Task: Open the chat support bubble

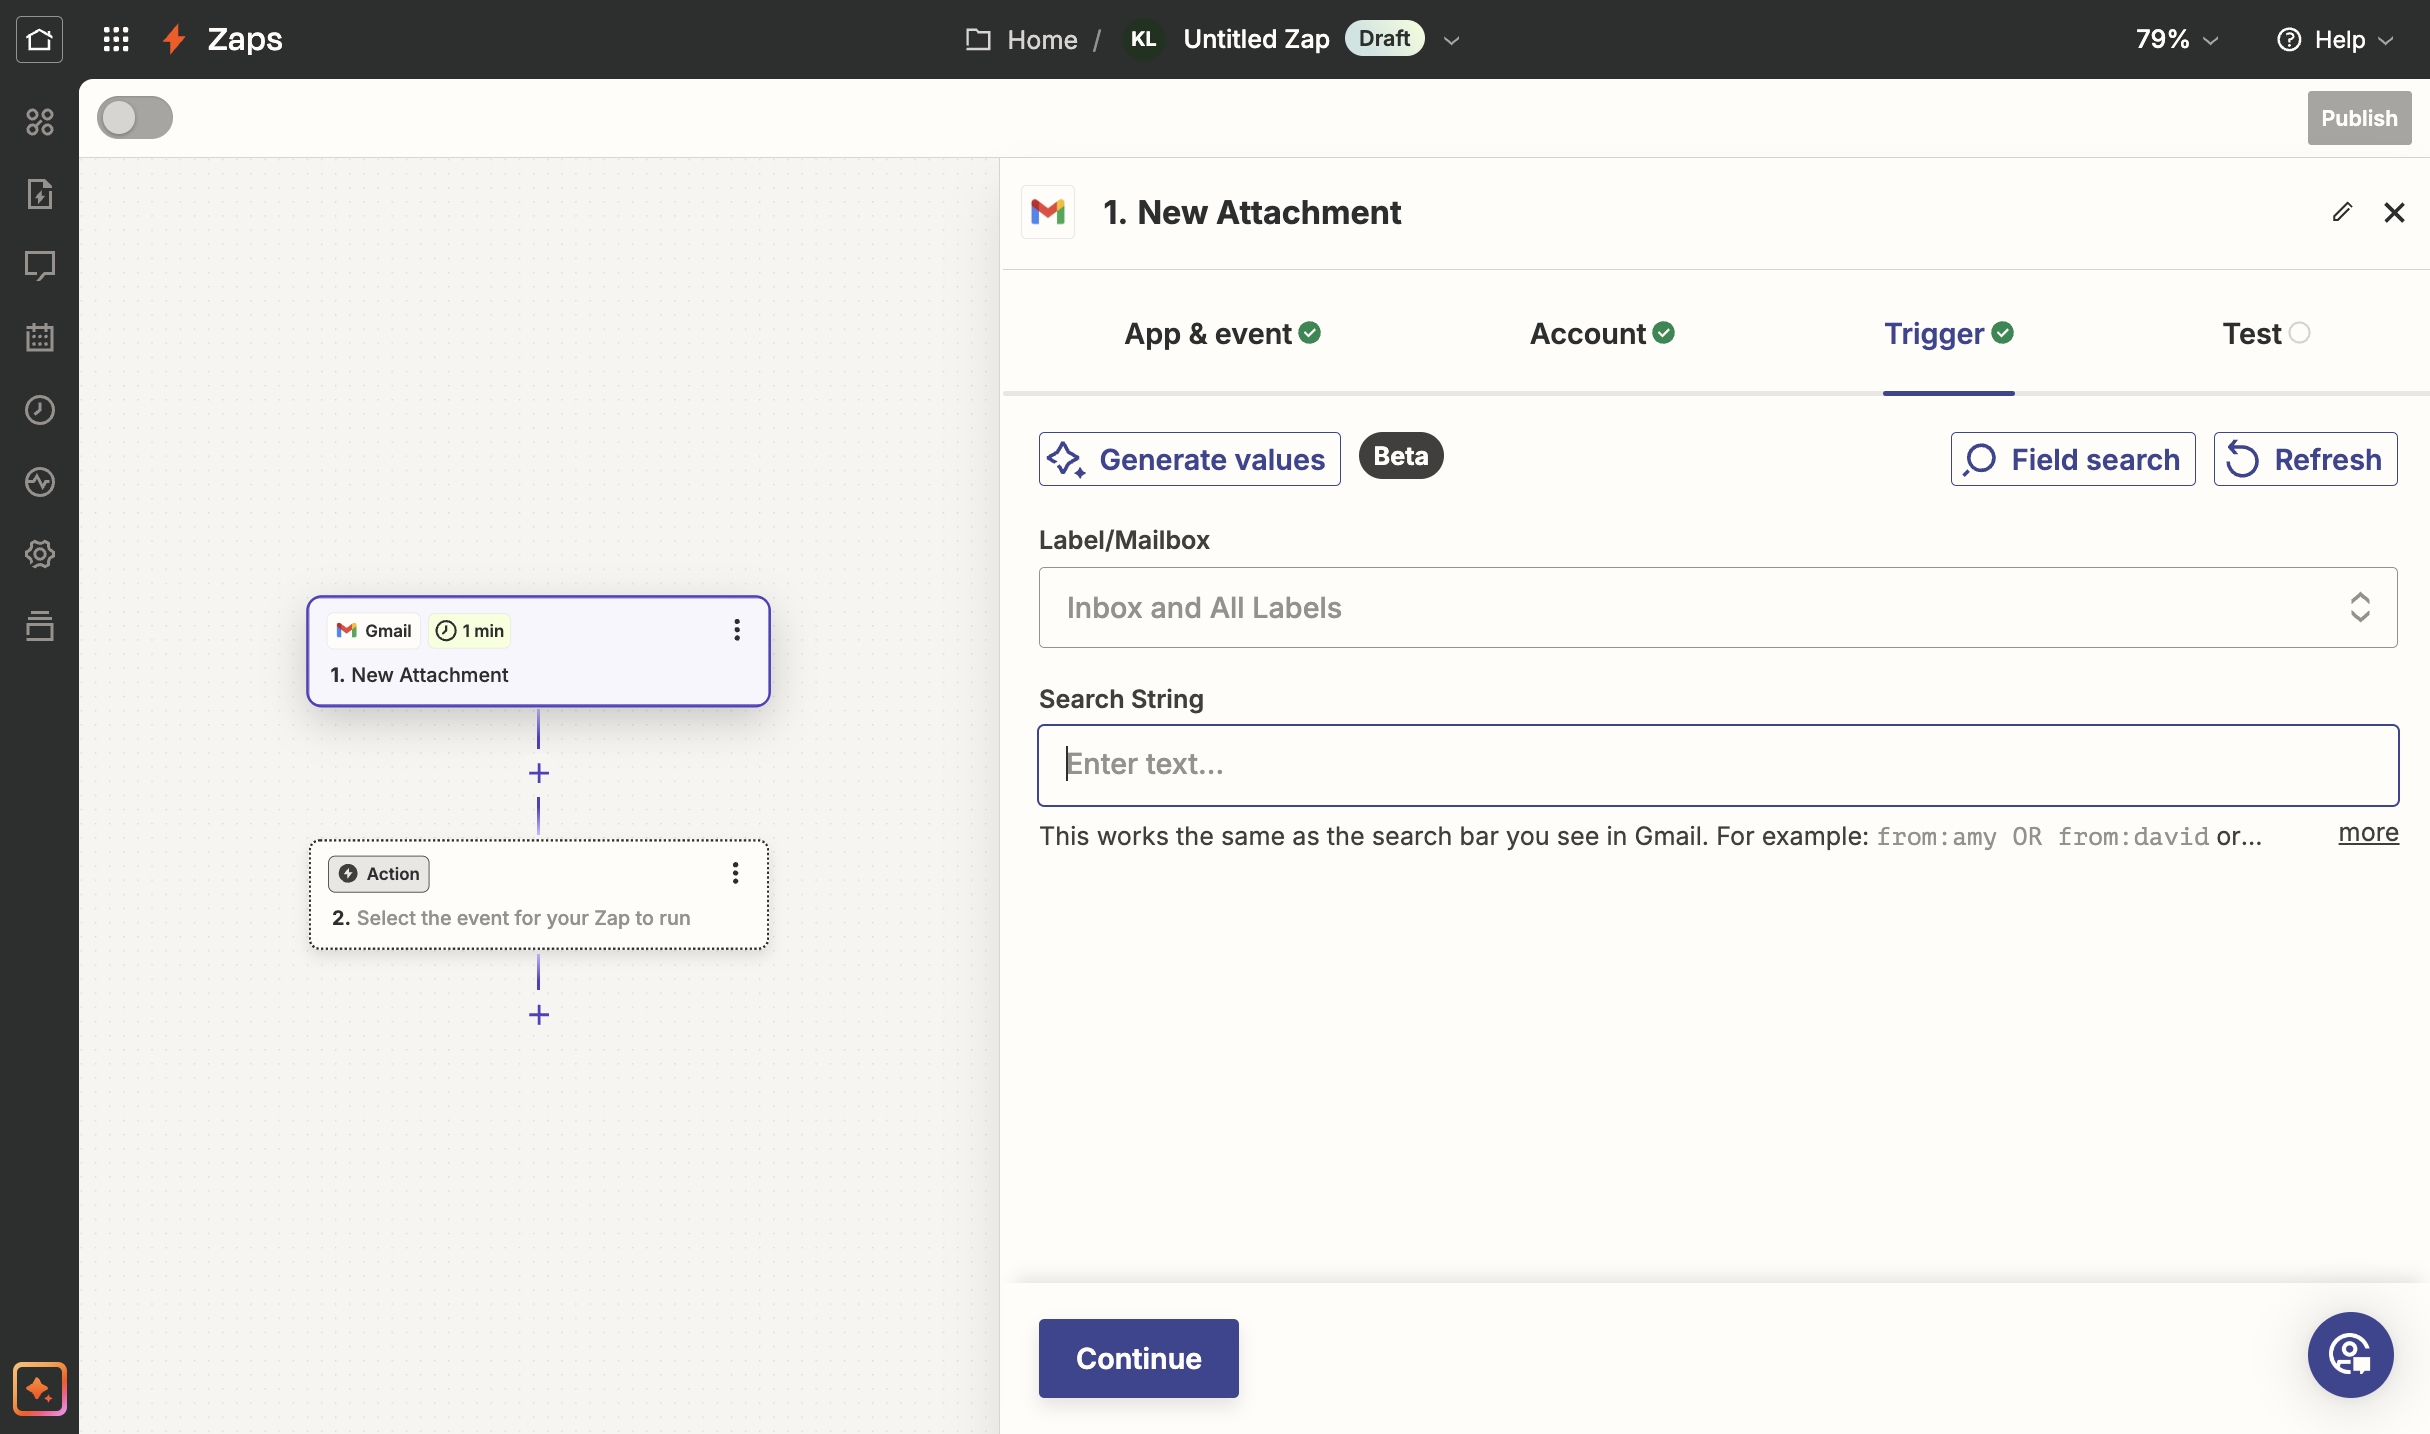Action: point(2350,1355)
